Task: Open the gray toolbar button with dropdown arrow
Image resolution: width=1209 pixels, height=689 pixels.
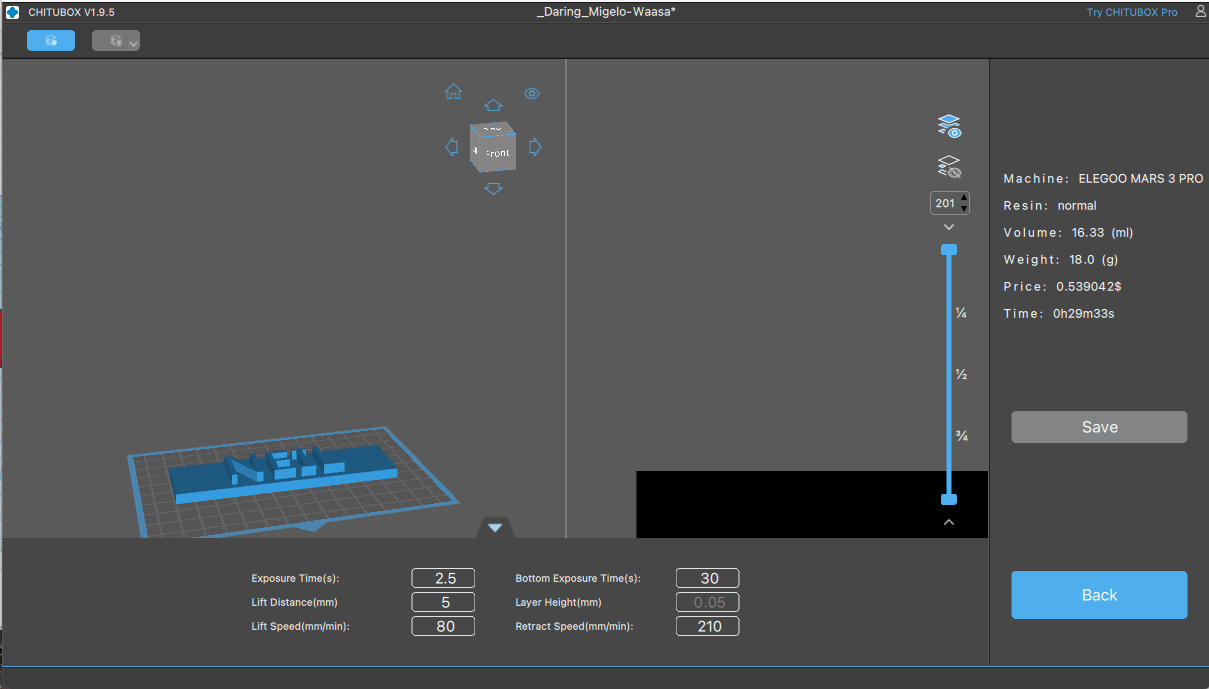Action: coord(116,40)
